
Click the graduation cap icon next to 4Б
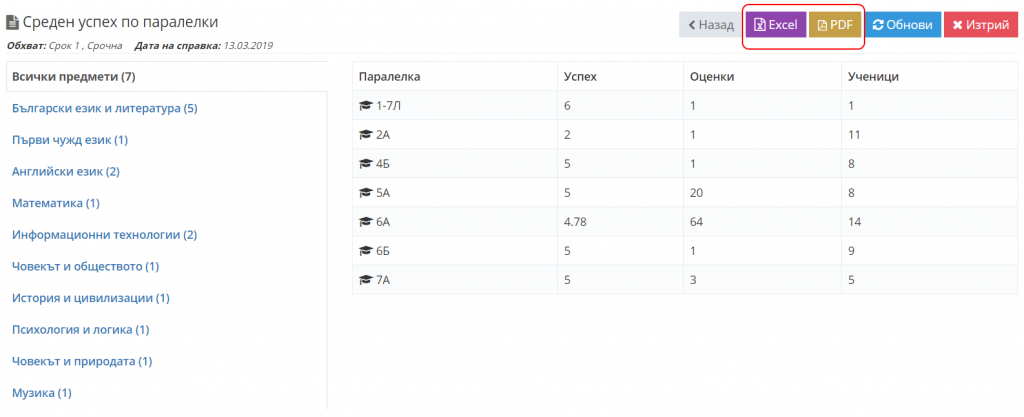tap(365, 163)
